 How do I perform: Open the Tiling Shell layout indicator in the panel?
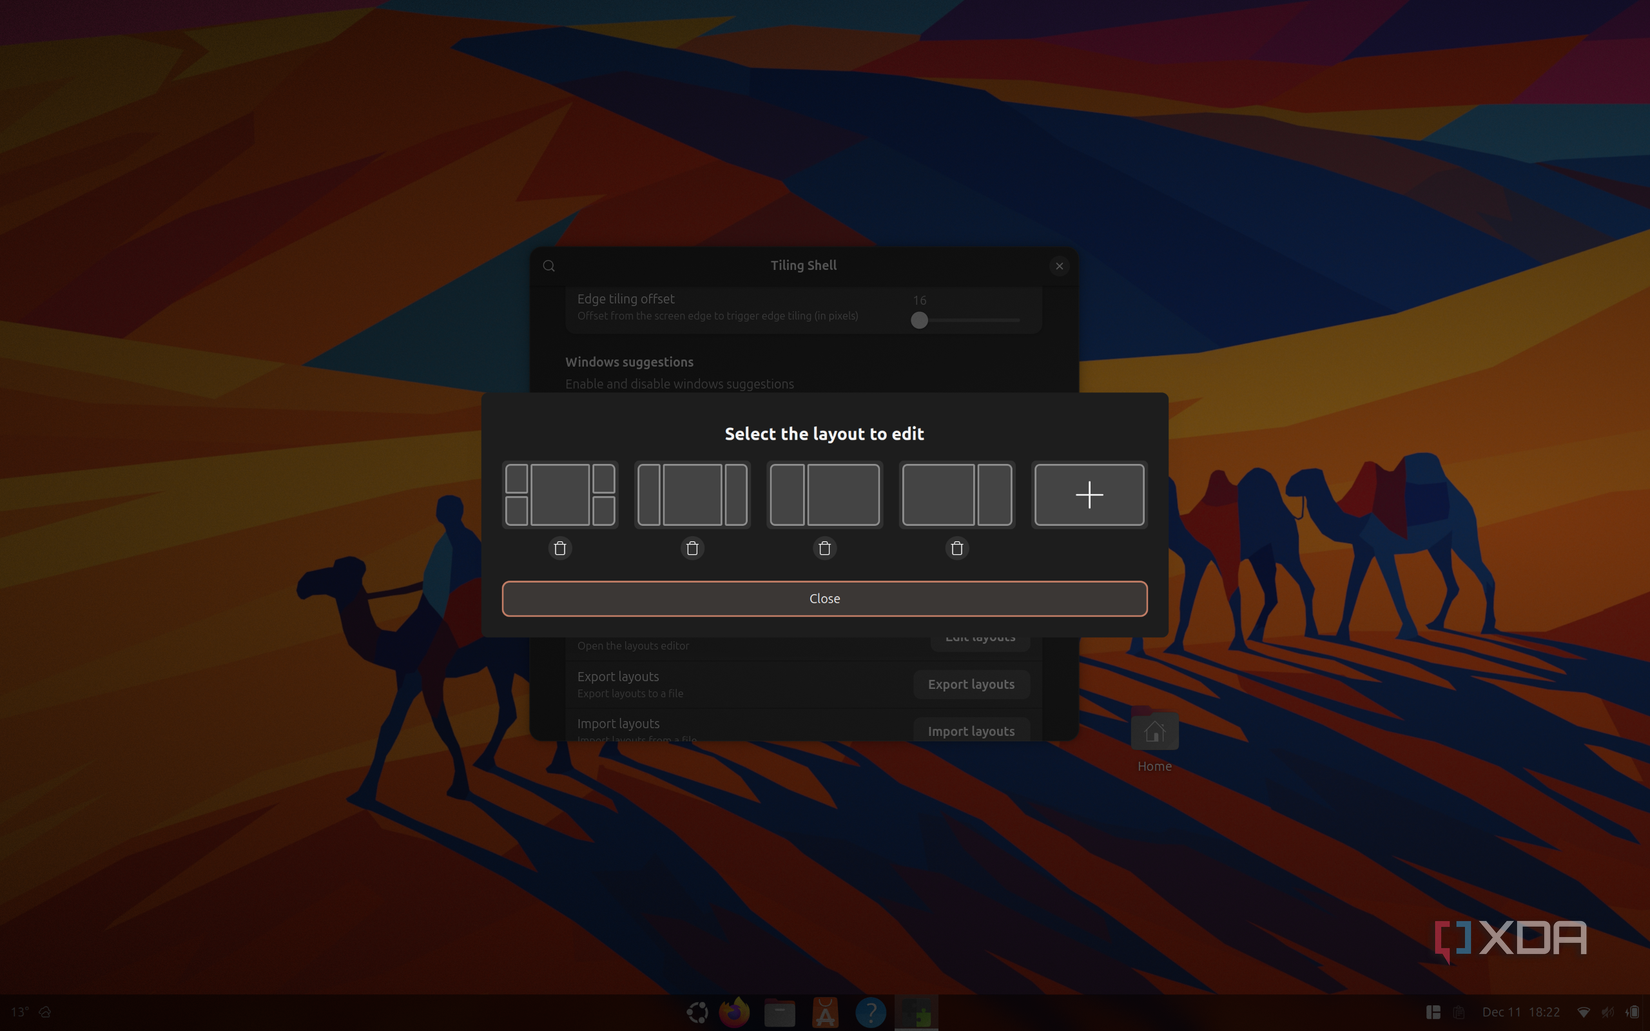point(1433,1012)
